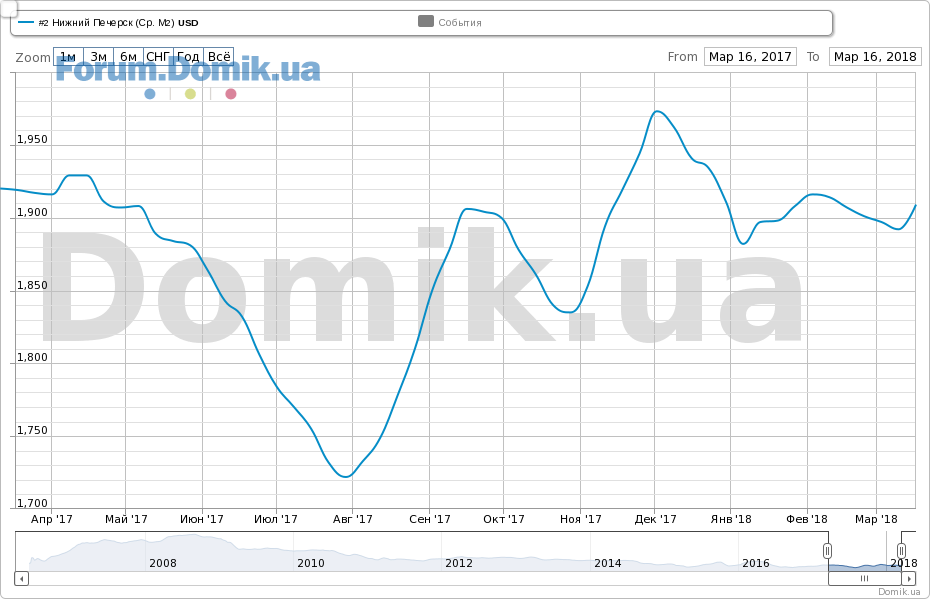This screenshot has width=931, height=600.
Task: Click the 2012 label in the navigator
Action: (459, 563)
